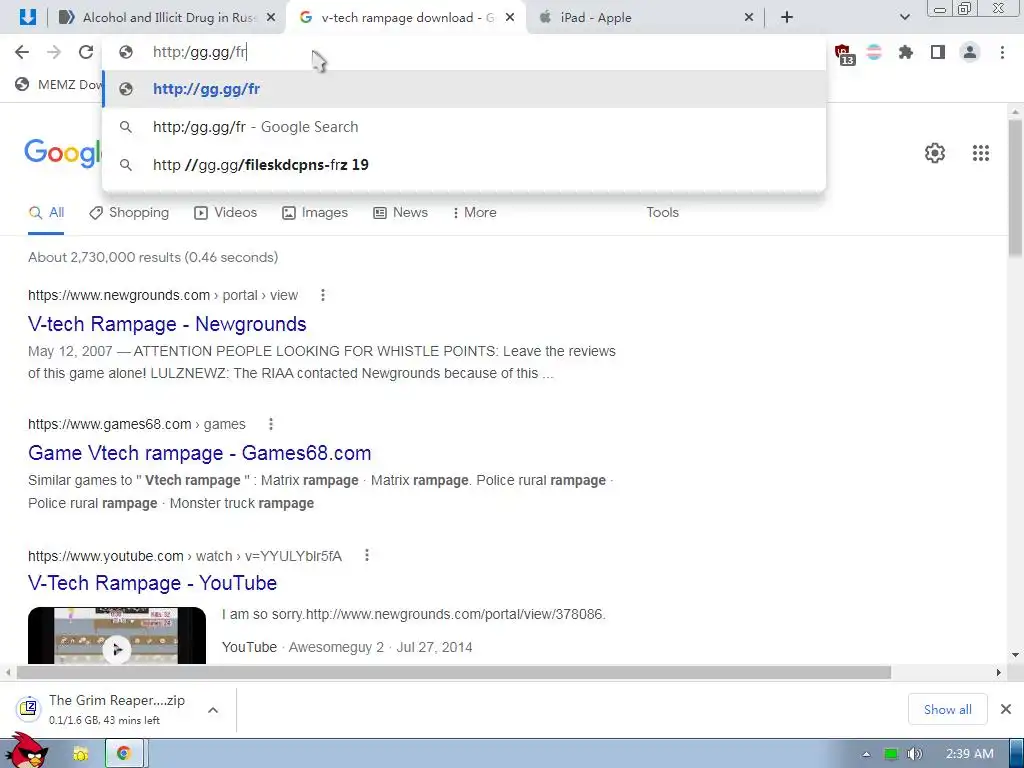The width and height of the screenshot is (1024, 768).
Task: Open the Google apps grid
Action: click(981, 153)
